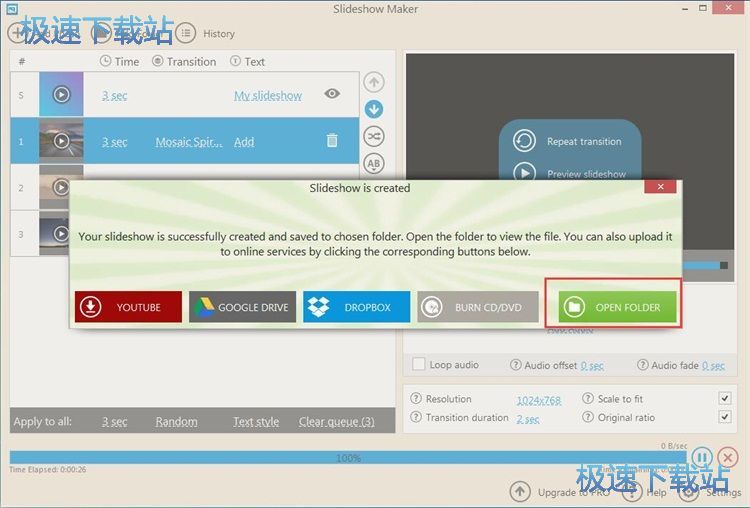Move slide down with blue arrow icon
The height and width of the screenshot is (508, 750).
[x=374, y=109]
